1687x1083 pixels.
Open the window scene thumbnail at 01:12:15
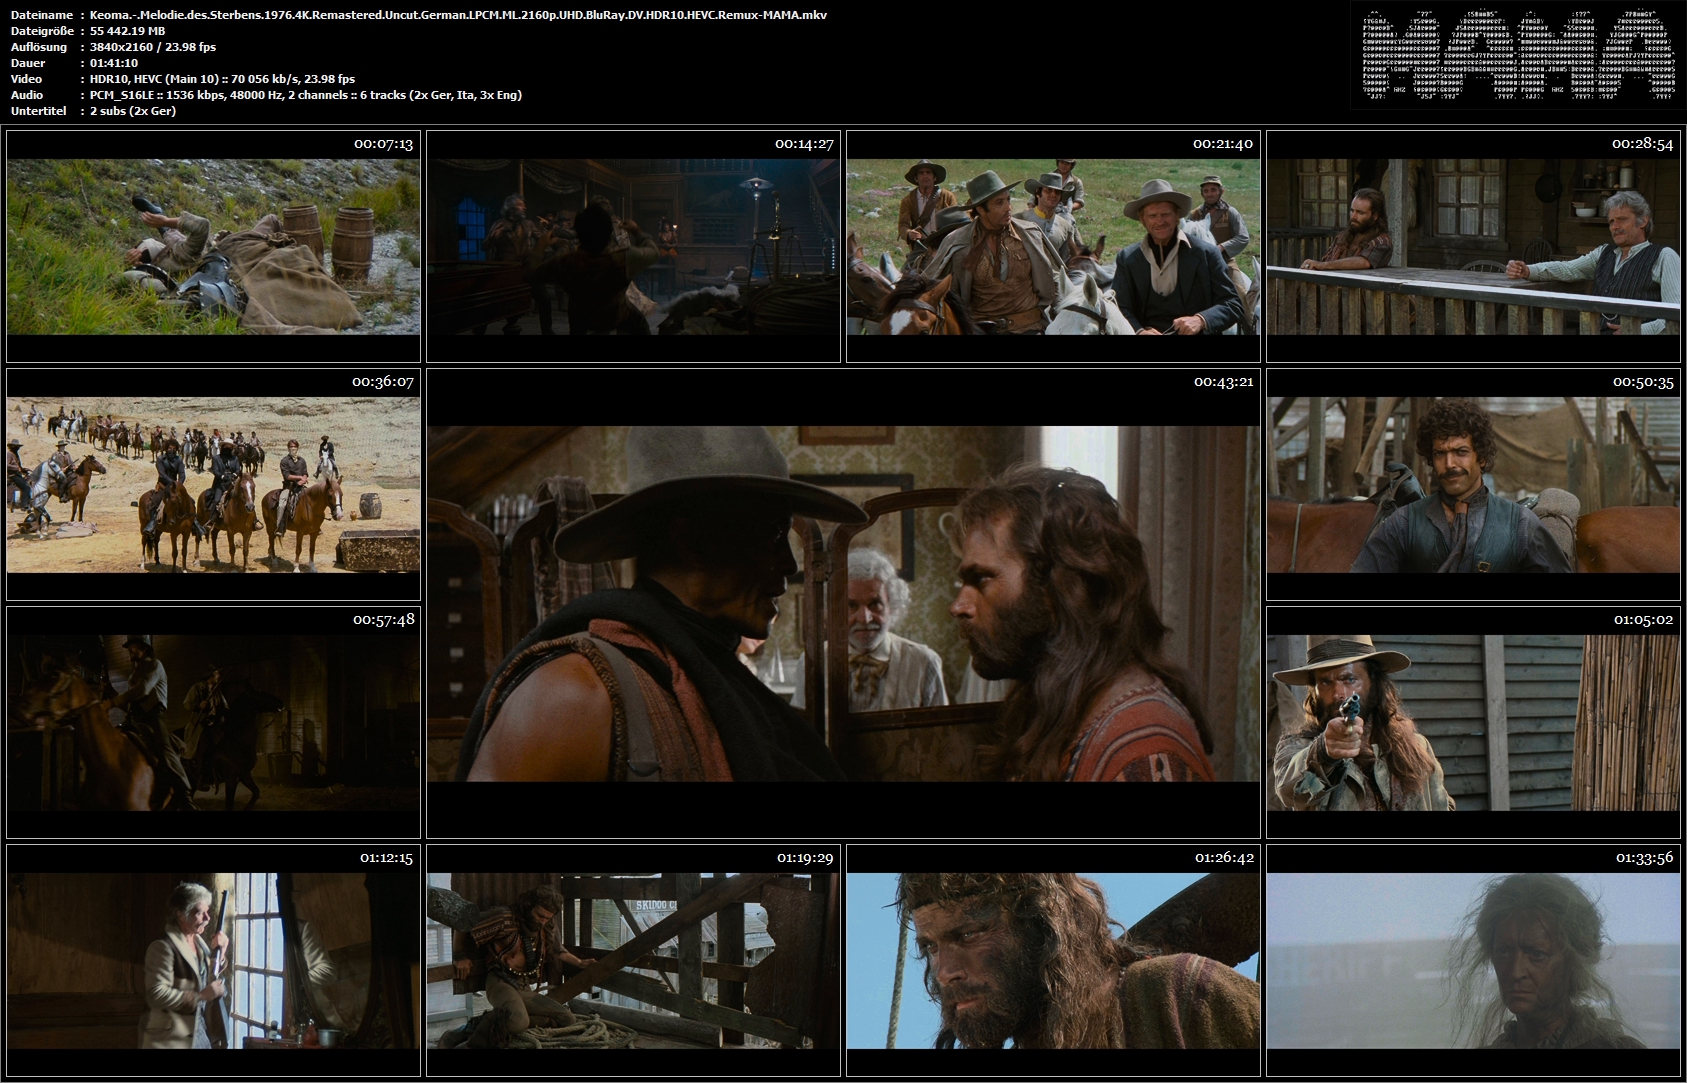213,960
